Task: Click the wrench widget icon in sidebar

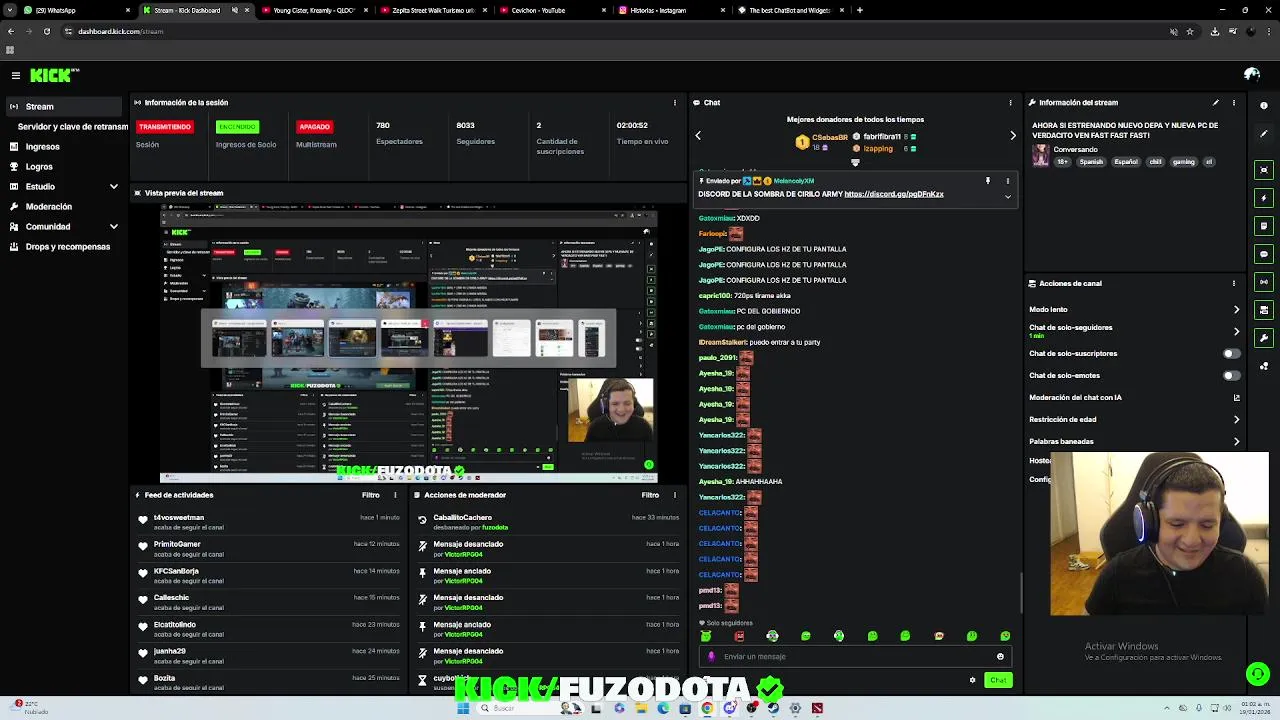Action: [1264, 338]
